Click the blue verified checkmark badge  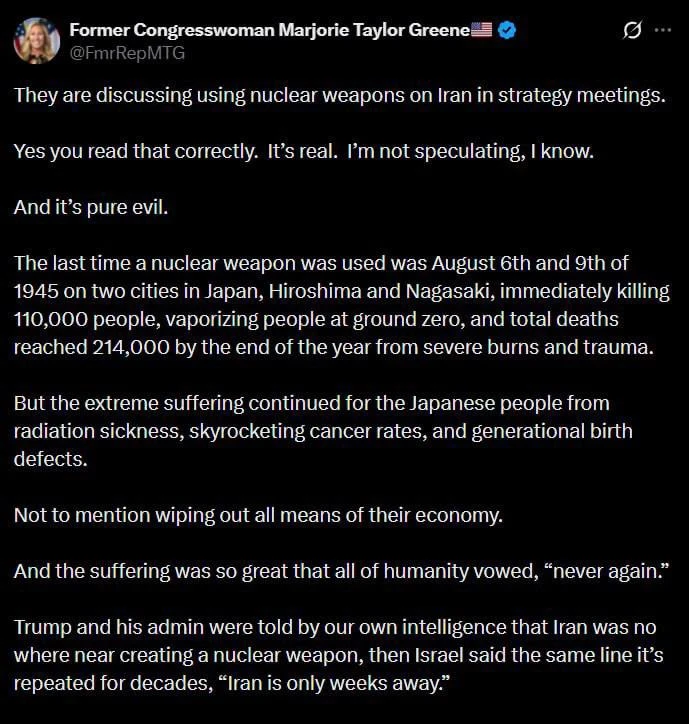(507, 30)
